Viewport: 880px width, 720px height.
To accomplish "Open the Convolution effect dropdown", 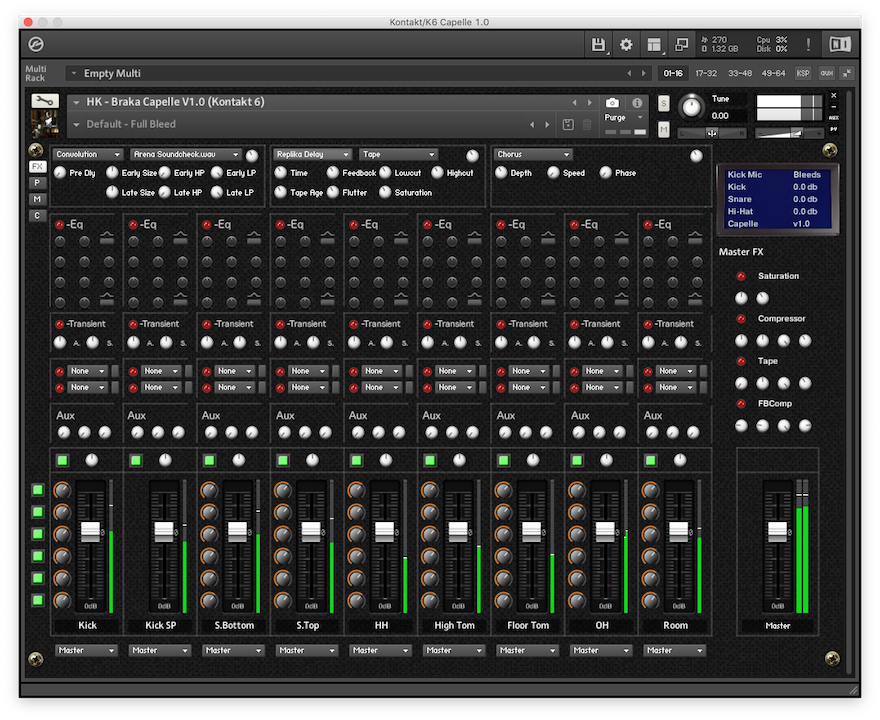I will click(88, 154).
